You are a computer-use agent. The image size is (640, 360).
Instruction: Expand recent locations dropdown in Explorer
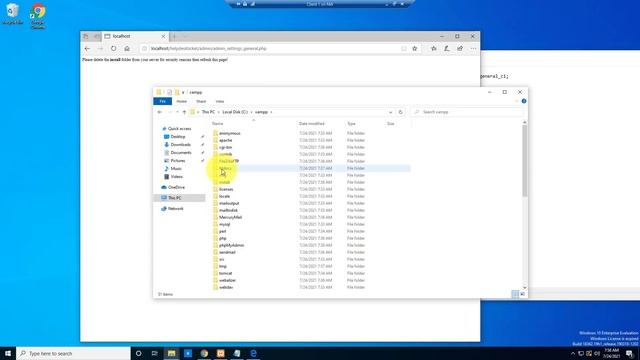(177, 112)
